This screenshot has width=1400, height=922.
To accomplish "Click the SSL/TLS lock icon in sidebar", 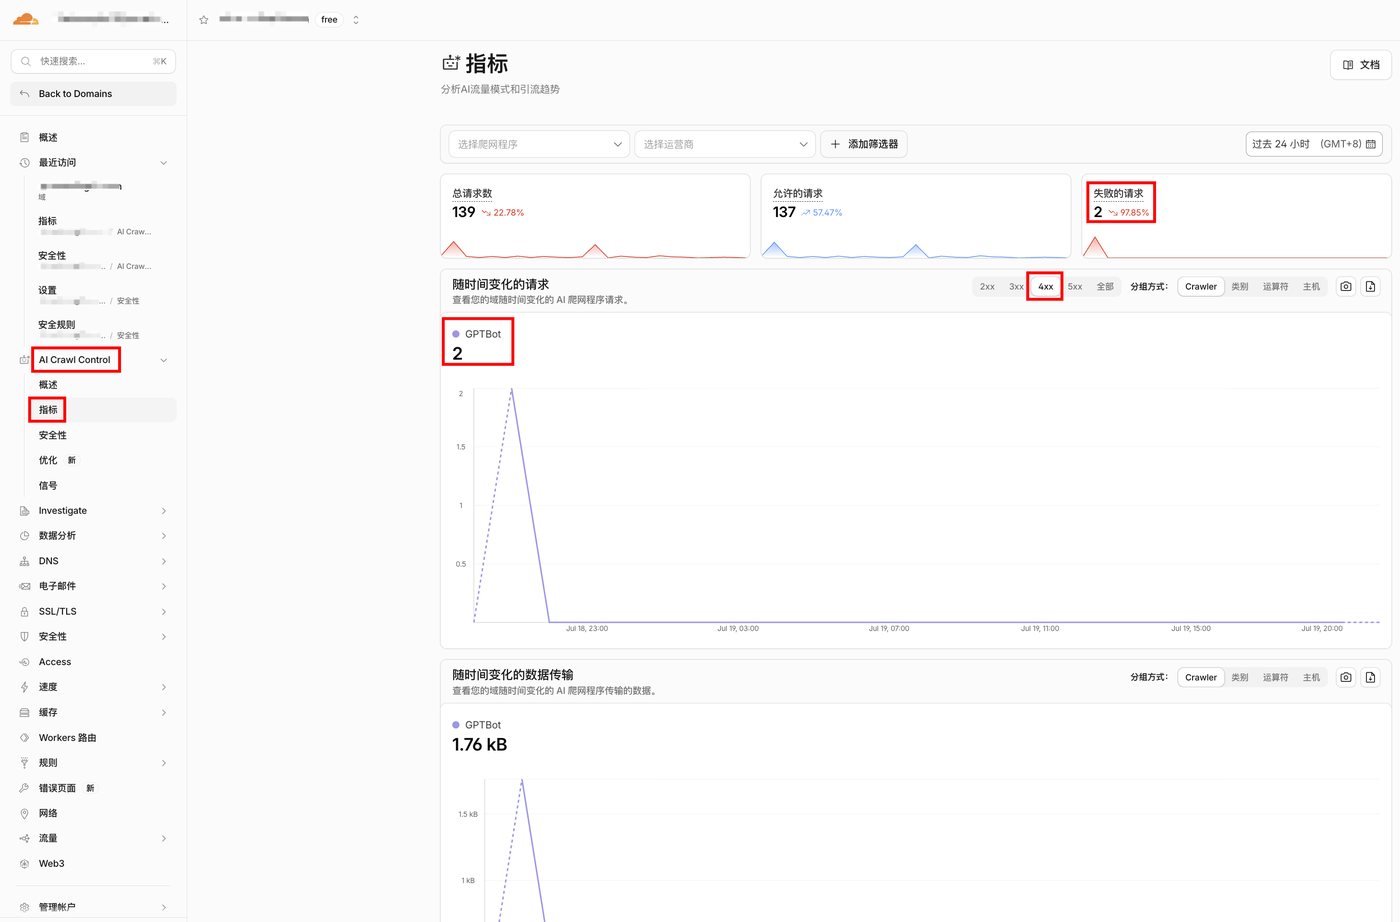I will [x=24, y=612].
